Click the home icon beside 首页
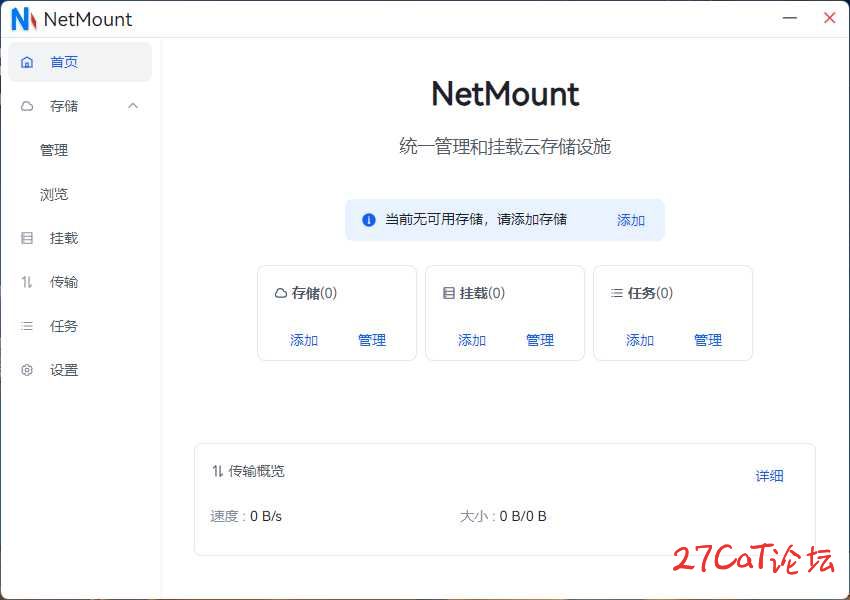Screen dimensions: 850x600 coord(27,62)
